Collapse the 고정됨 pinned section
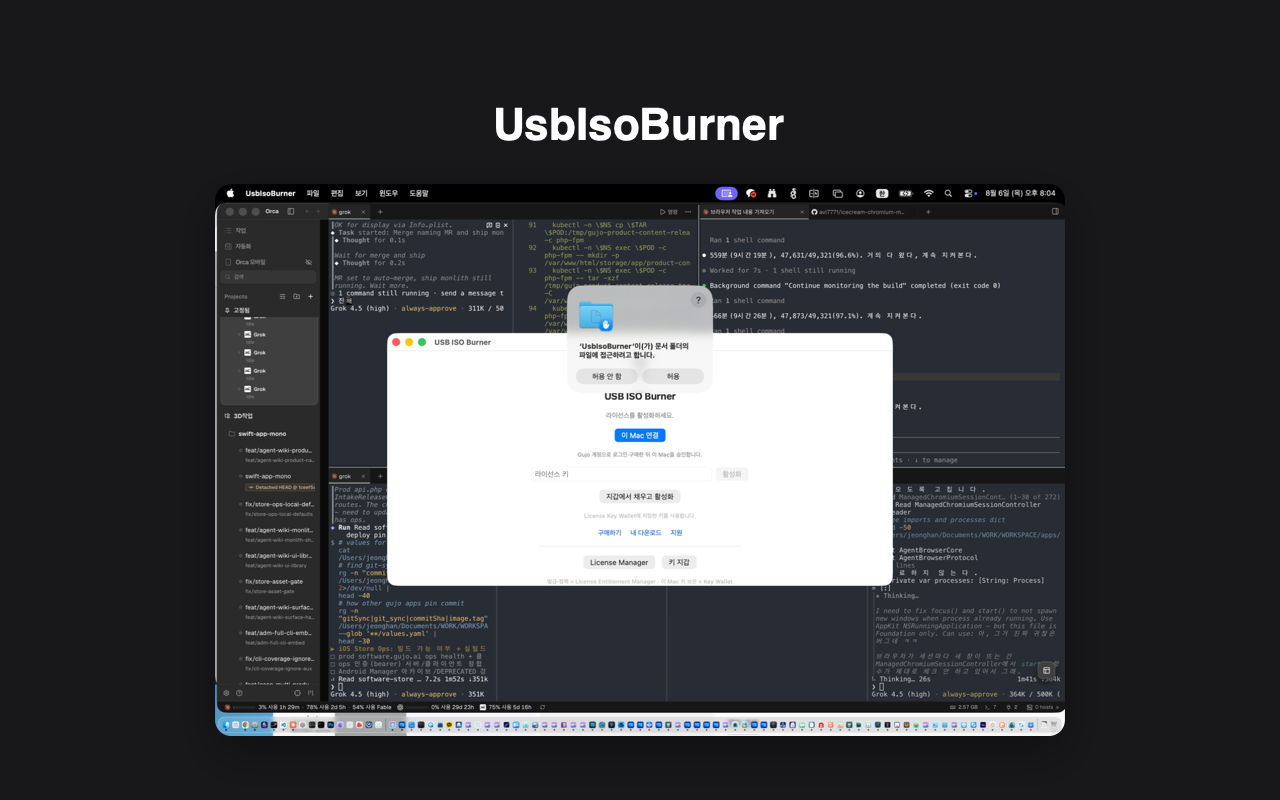 [236, 310]
